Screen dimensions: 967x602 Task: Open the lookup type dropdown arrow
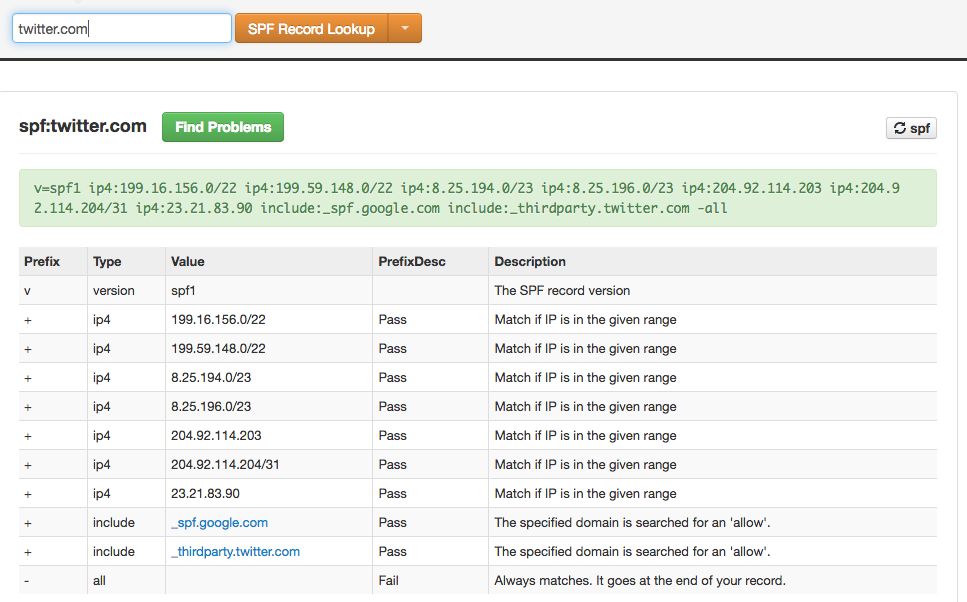(x=405, y=28)
